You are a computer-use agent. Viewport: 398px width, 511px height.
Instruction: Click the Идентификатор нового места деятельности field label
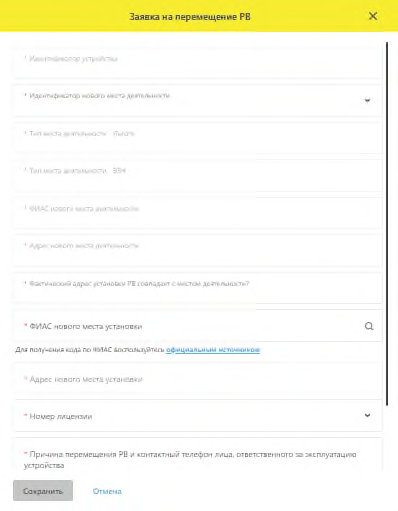pyautogui.click(x=100, y=96)
